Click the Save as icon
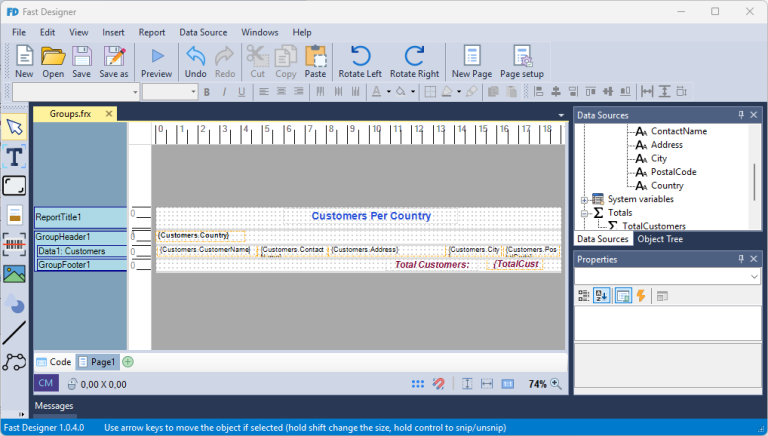This screenshot has width=768, height=436. point(114,62)
